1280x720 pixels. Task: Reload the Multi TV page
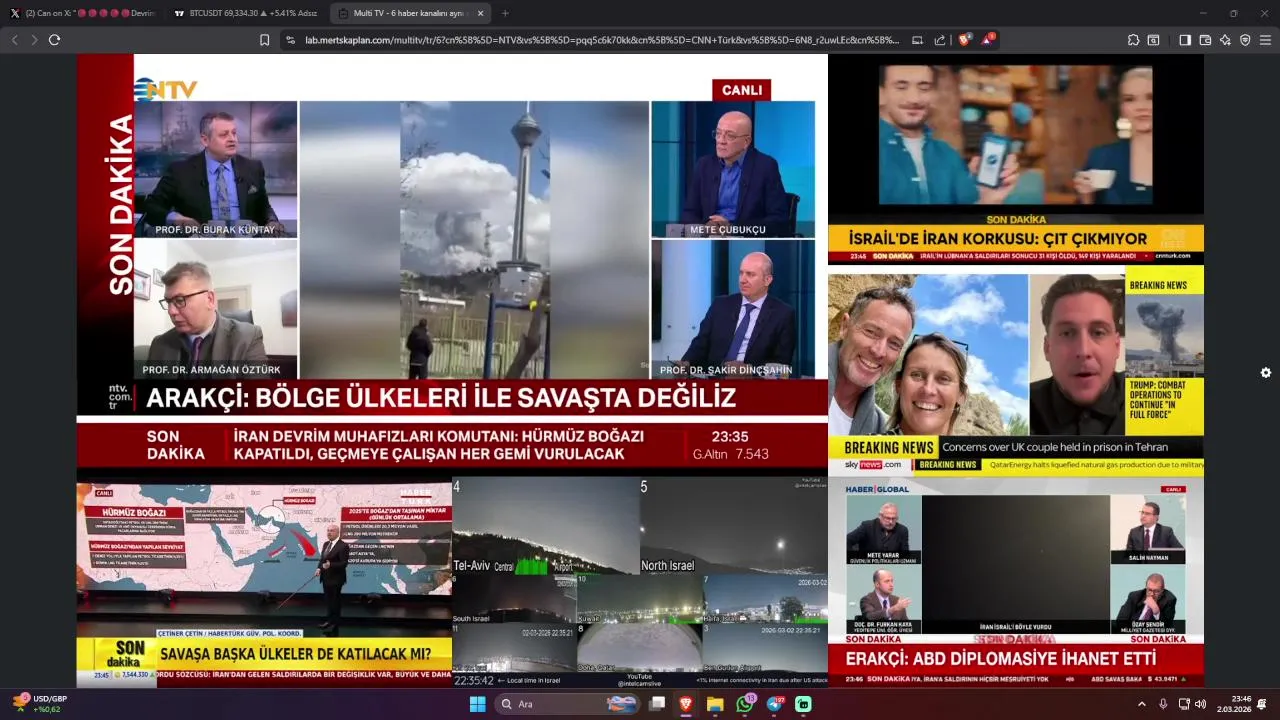(54, 40)
